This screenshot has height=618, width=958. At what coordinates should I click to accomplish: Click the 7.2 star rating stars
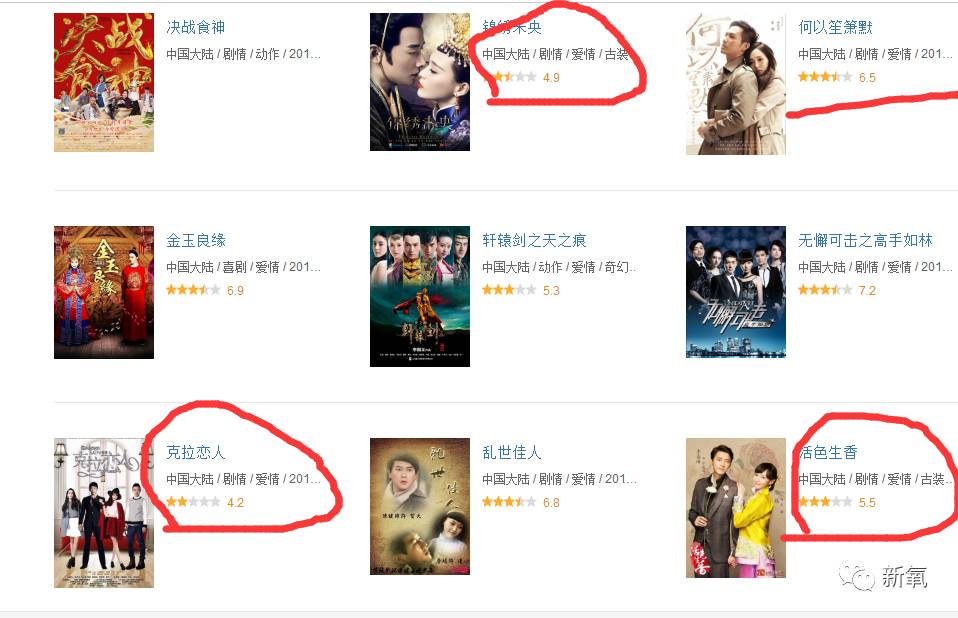[x=825, y=290]
